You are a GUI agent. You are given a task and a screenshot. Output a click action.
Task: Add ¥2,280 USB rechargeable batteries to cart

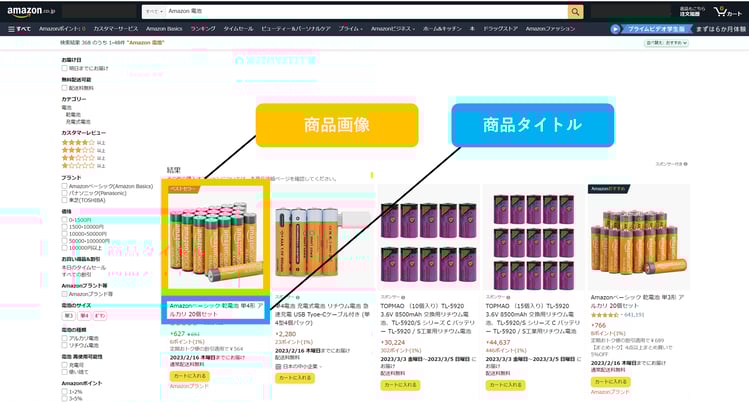pyautogui.click(x=295, y=378)
